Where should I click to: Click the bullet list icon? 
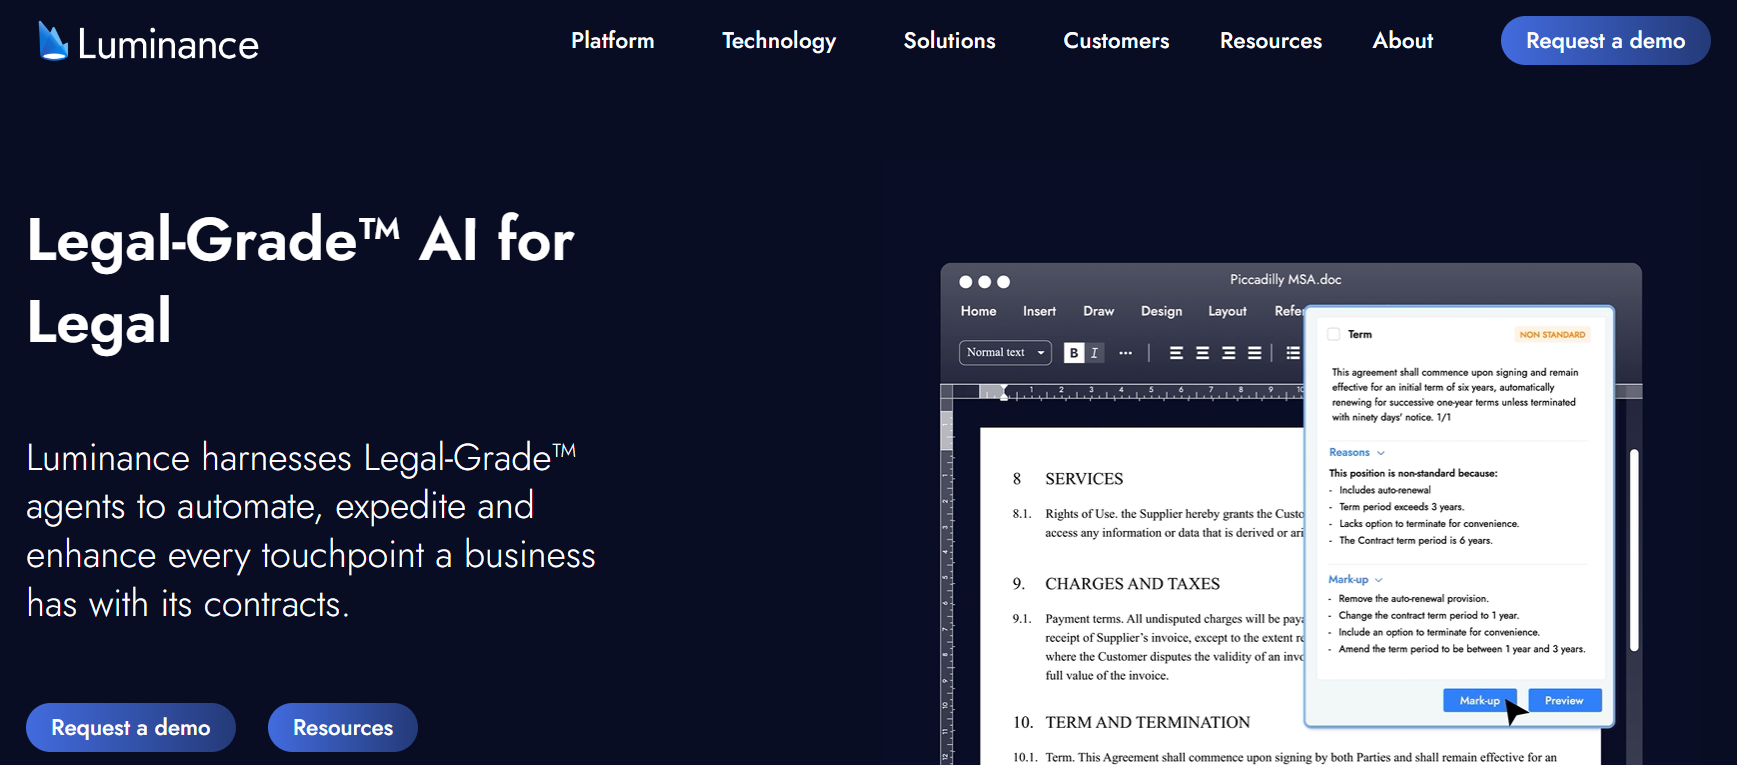coord(1293,353)
